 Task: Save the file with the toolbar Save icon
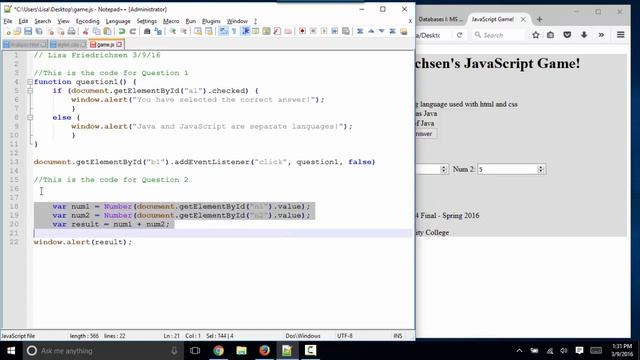[x=28, y=31]
